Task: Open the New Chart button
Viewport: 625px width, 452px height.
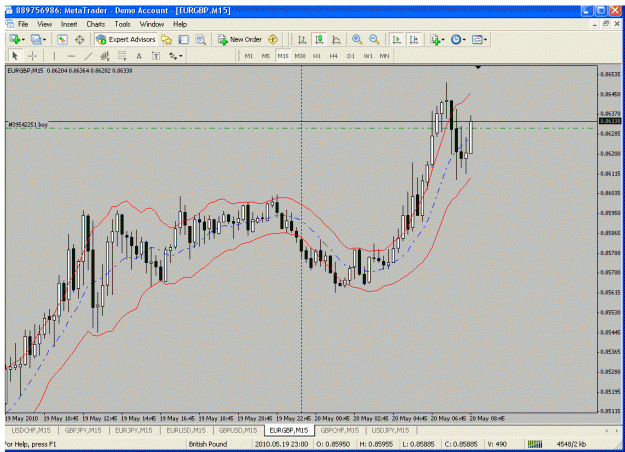Action: pyautogui.click(x=15, y=39)
